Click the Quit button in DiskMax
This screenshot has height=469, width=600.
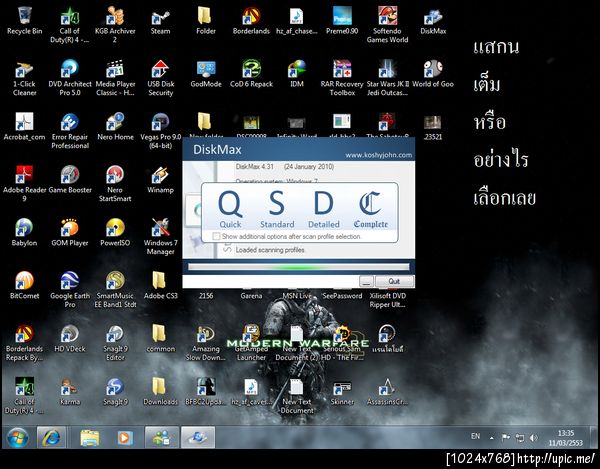tap(394, 281)
